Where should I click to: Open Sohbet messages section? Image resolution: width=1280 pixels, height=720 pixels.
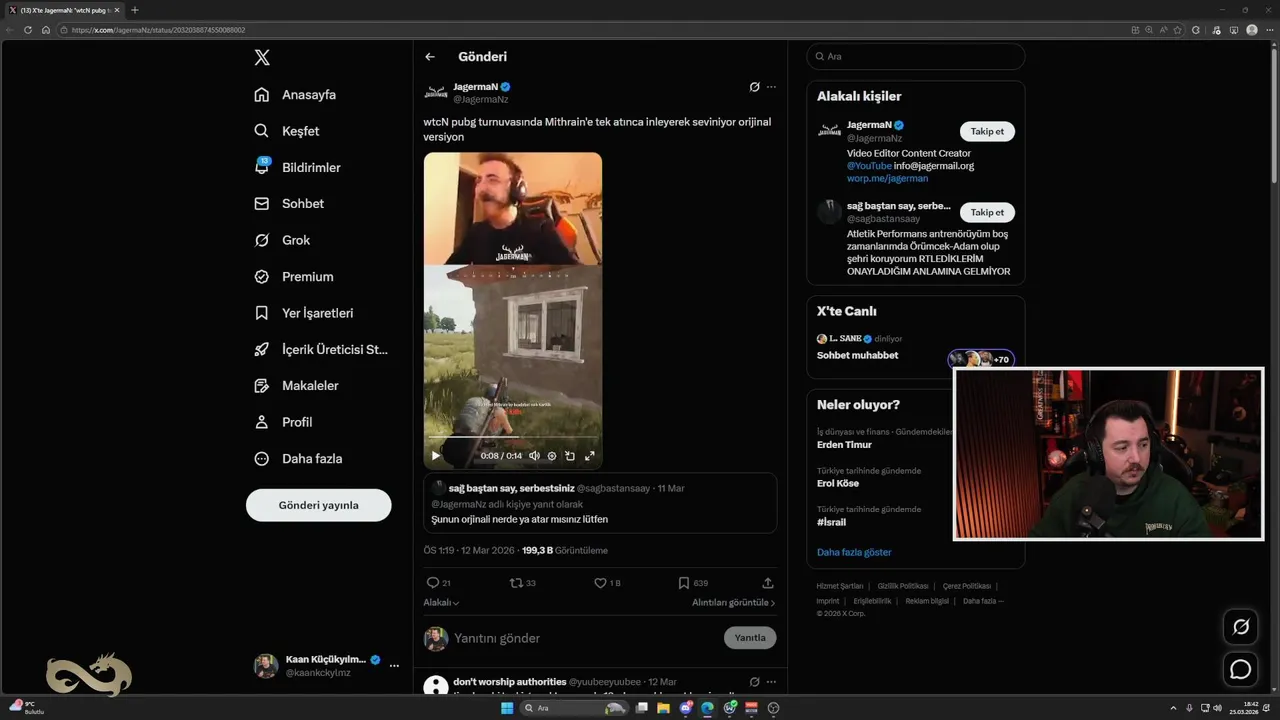coord(289,204)
